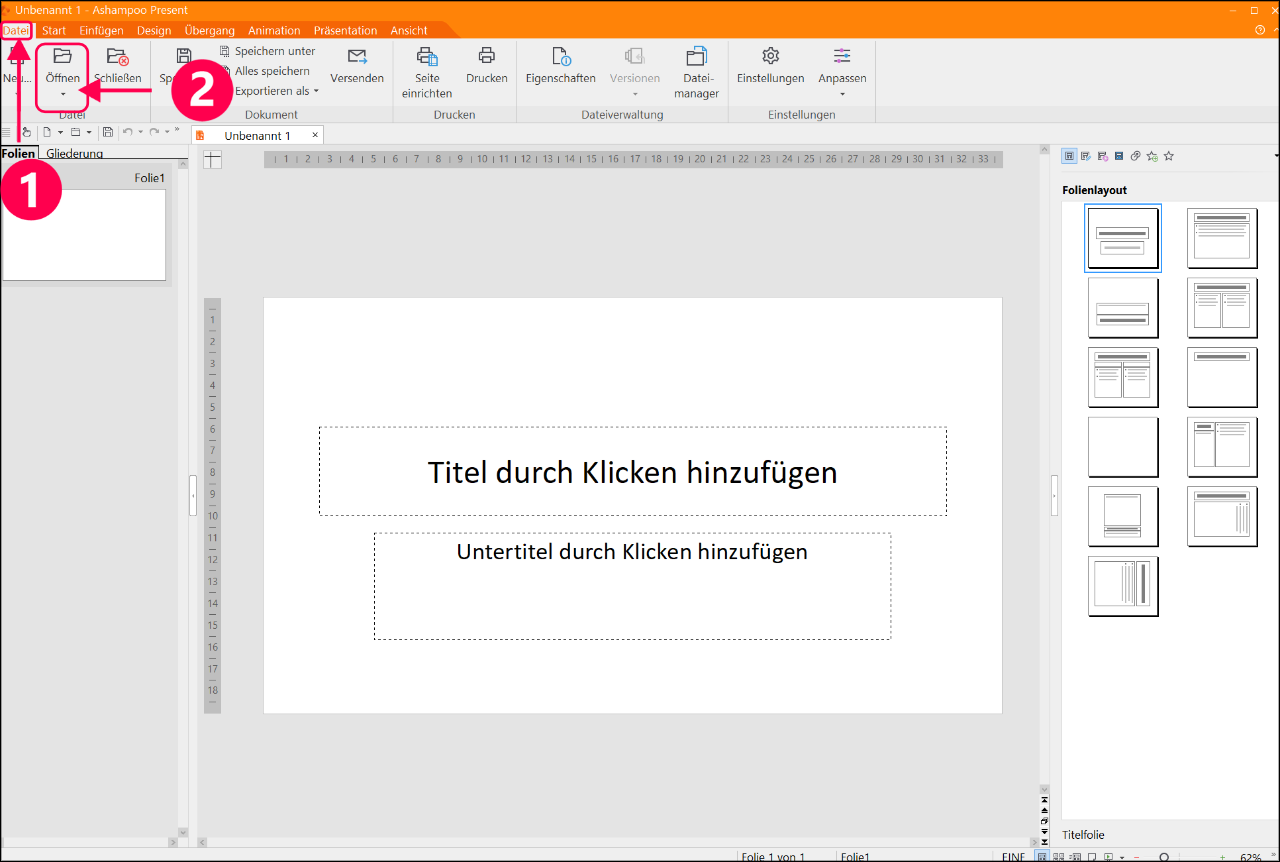Viewport: 1280px width, 862px height.
Task: Expand the Exportieren als dropdown
Action: point(316,91)
